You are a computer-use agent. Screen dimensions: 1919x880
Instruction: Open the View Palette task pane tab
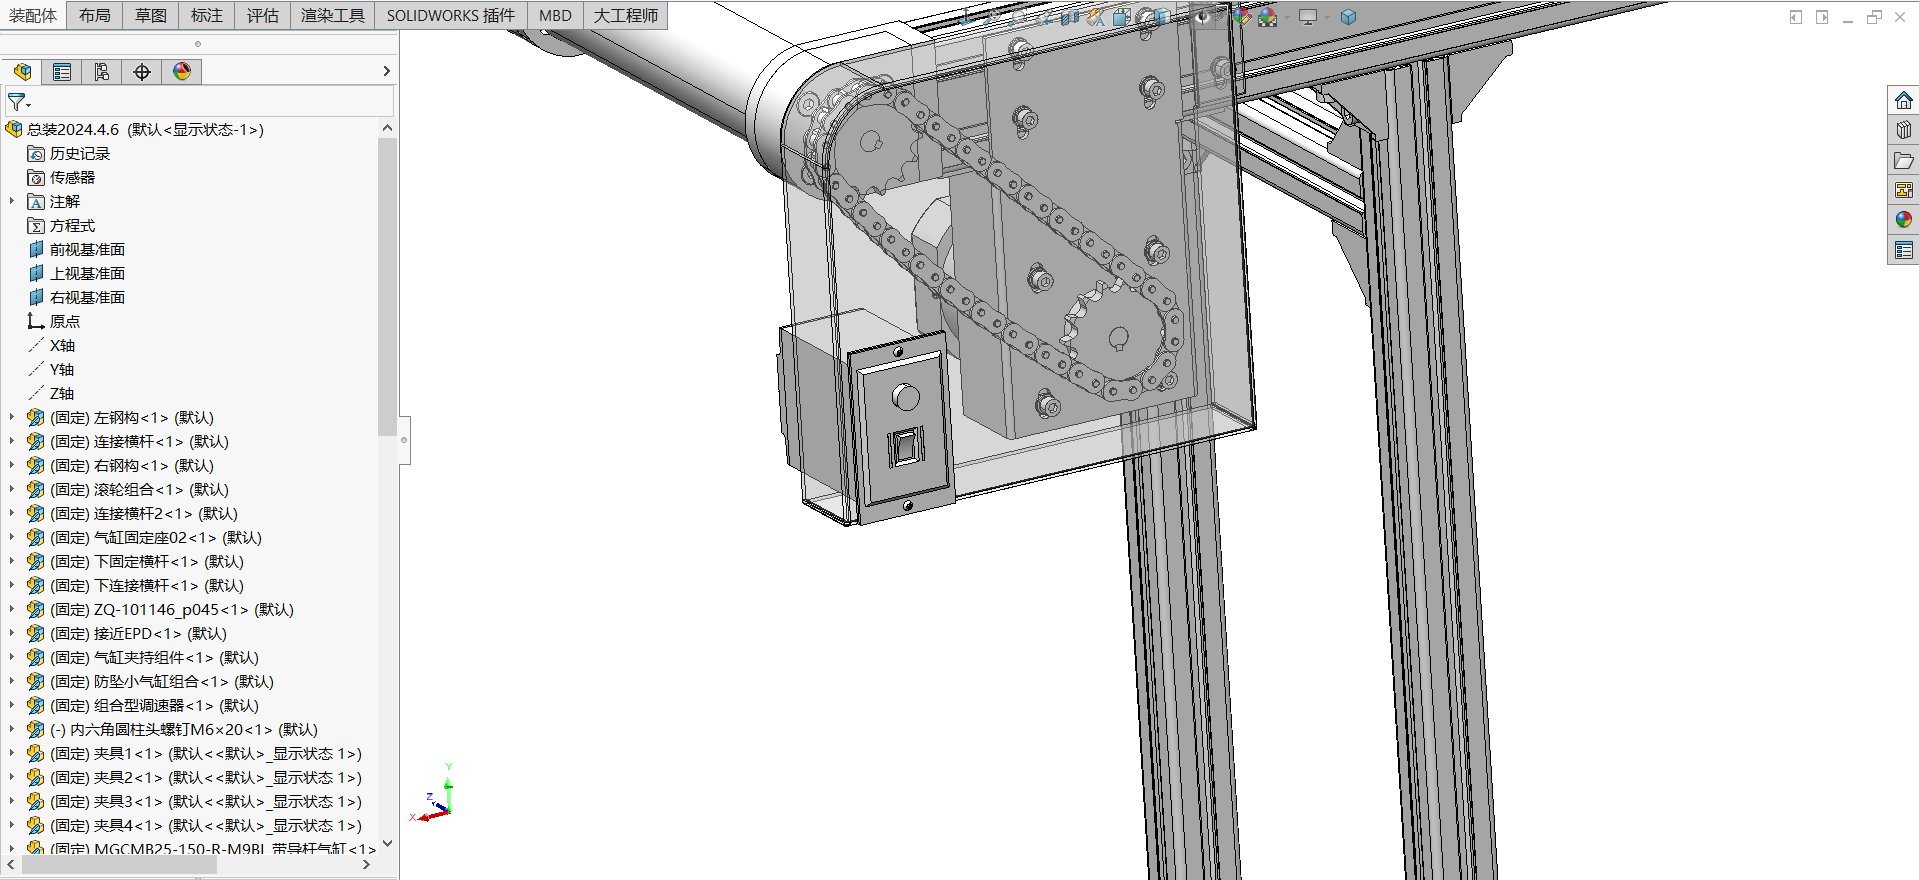(x=1904, y=190)
